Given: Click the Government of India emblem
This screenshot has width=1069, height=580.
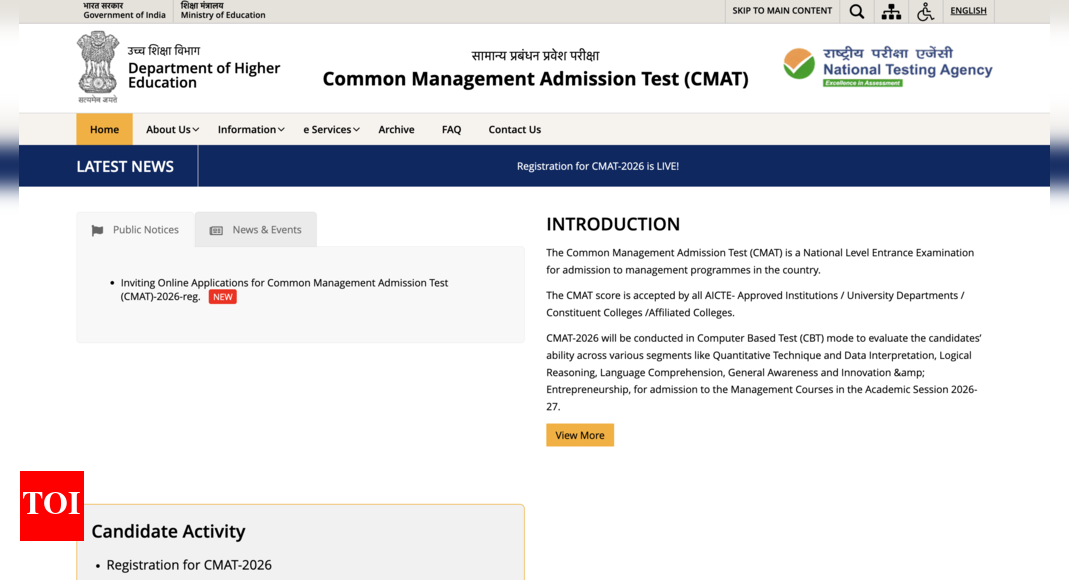Looking at the screenshot, I should [97, 66].
